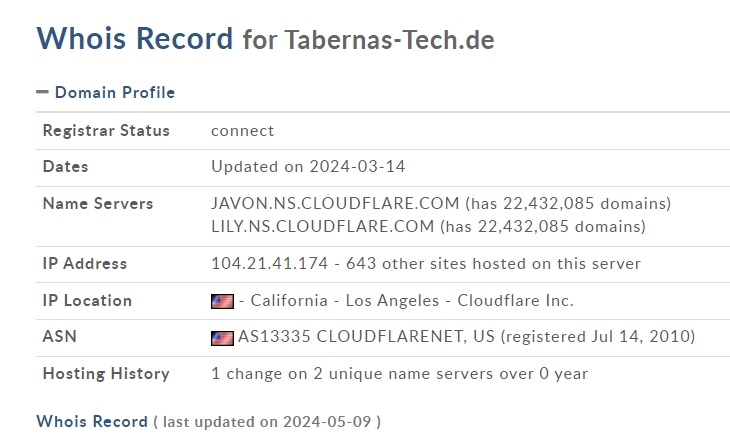Click the 'Dates' row label
The image size is (730, 440).
pos(65,166)
